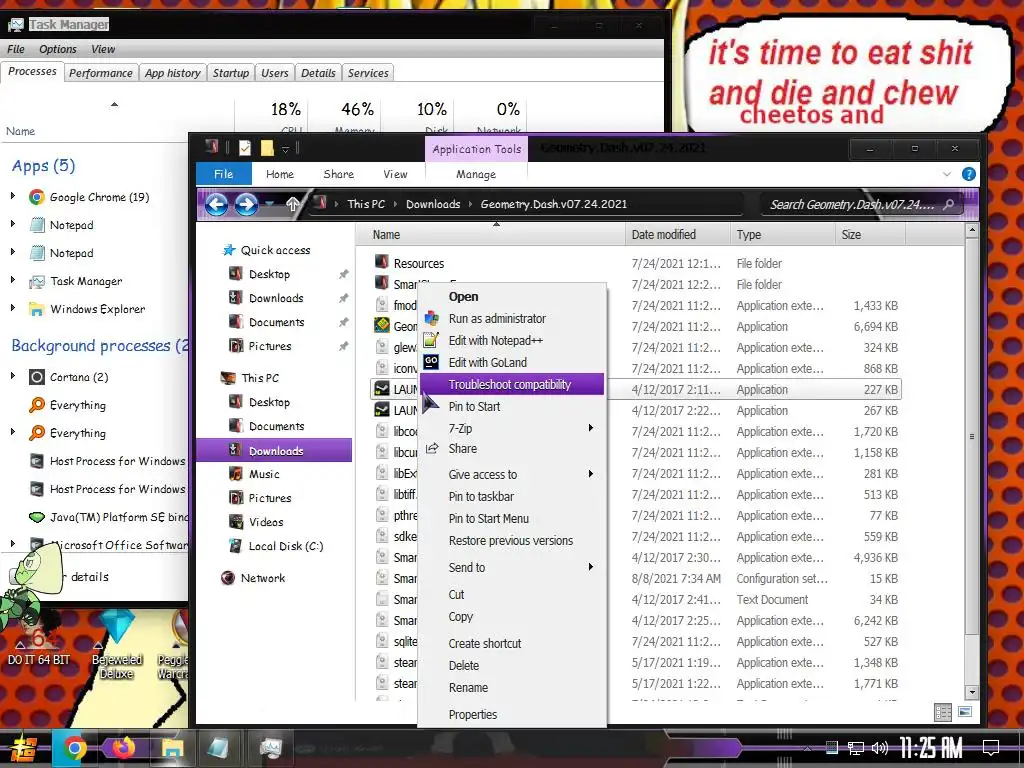1024x768 pixels.
Task: Click Downloads in the address bar breadcrumb
Action: [x=433, y=204]
